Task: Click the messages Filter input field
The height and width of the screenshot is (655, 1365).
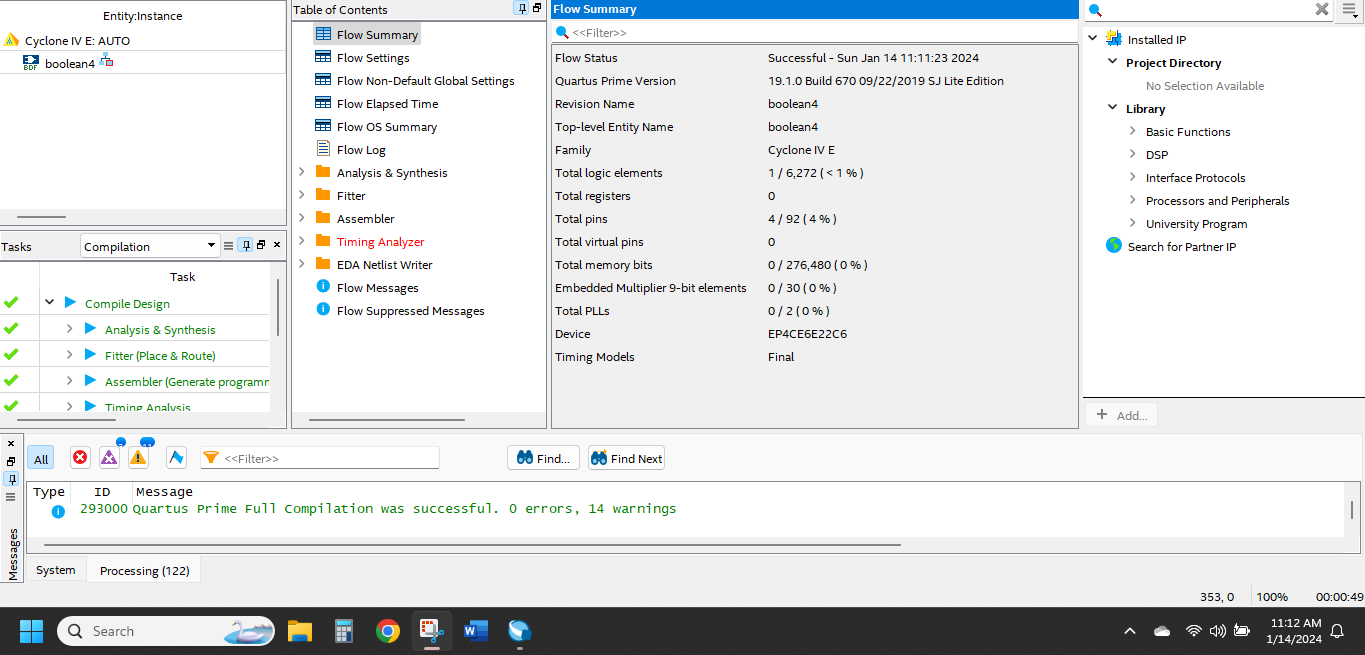Action: coord(320,458)
